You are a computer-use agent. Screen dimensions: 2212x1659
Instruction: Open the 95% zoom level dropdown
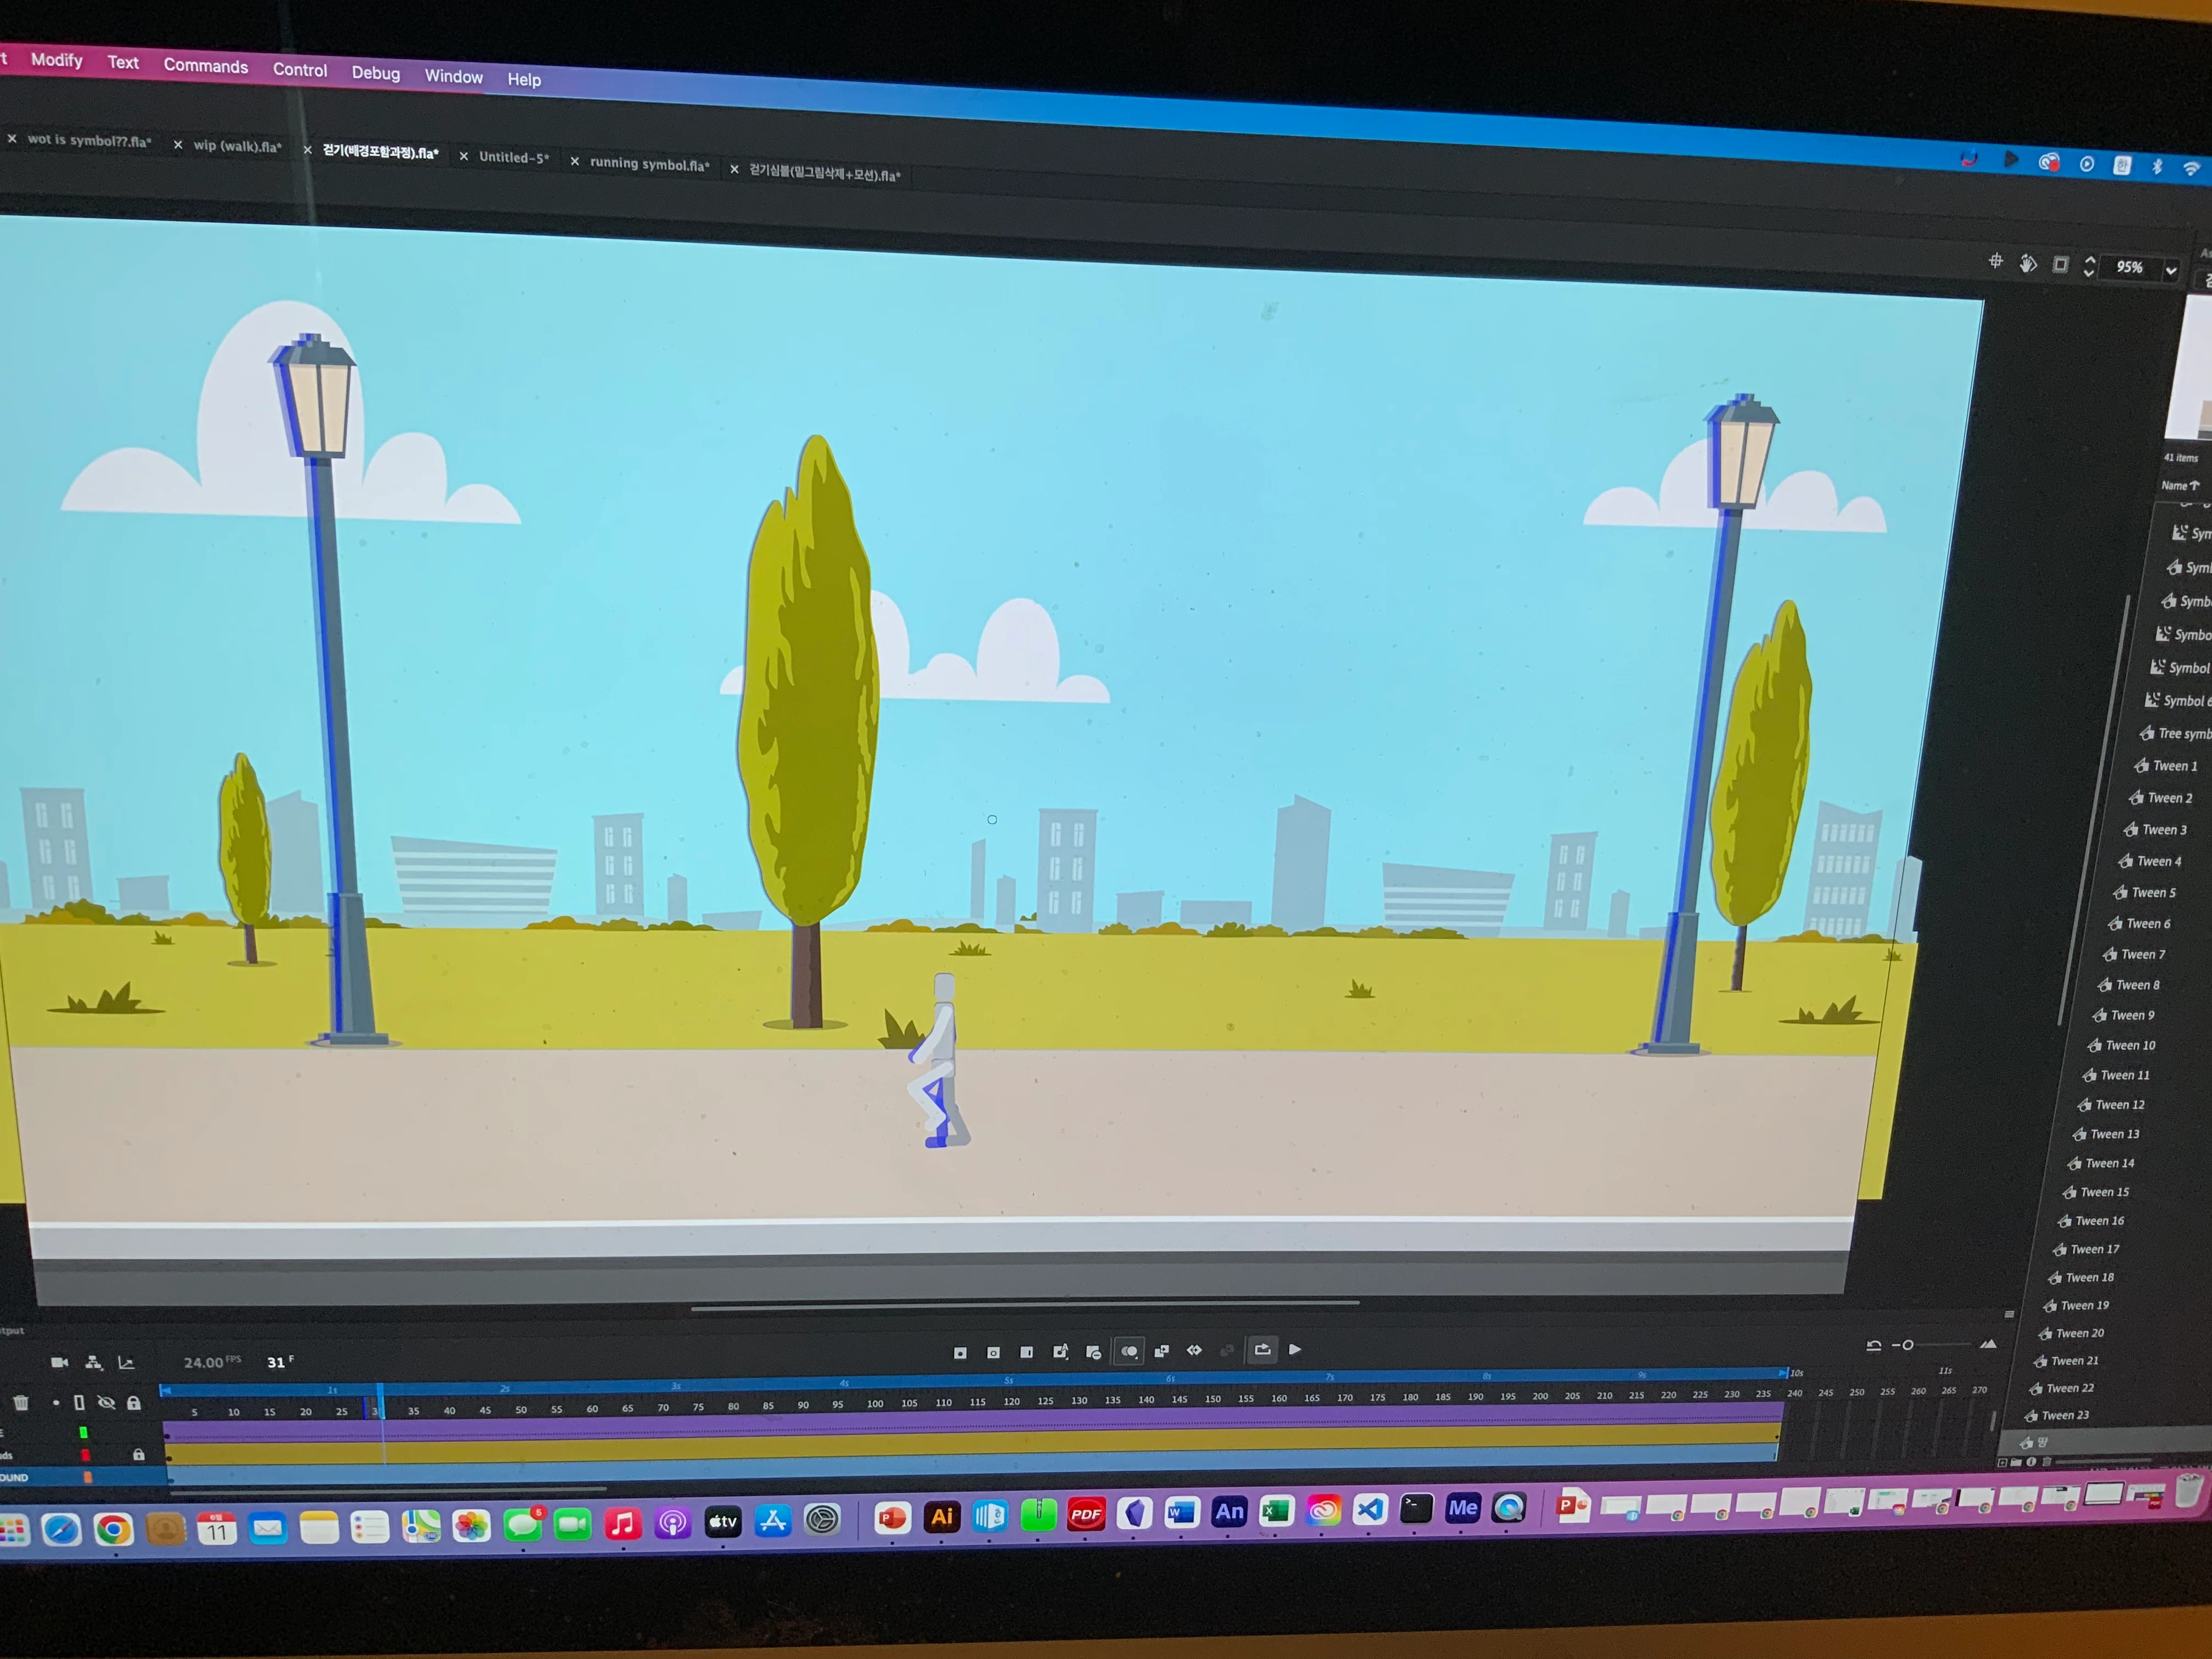[2171, 270]
